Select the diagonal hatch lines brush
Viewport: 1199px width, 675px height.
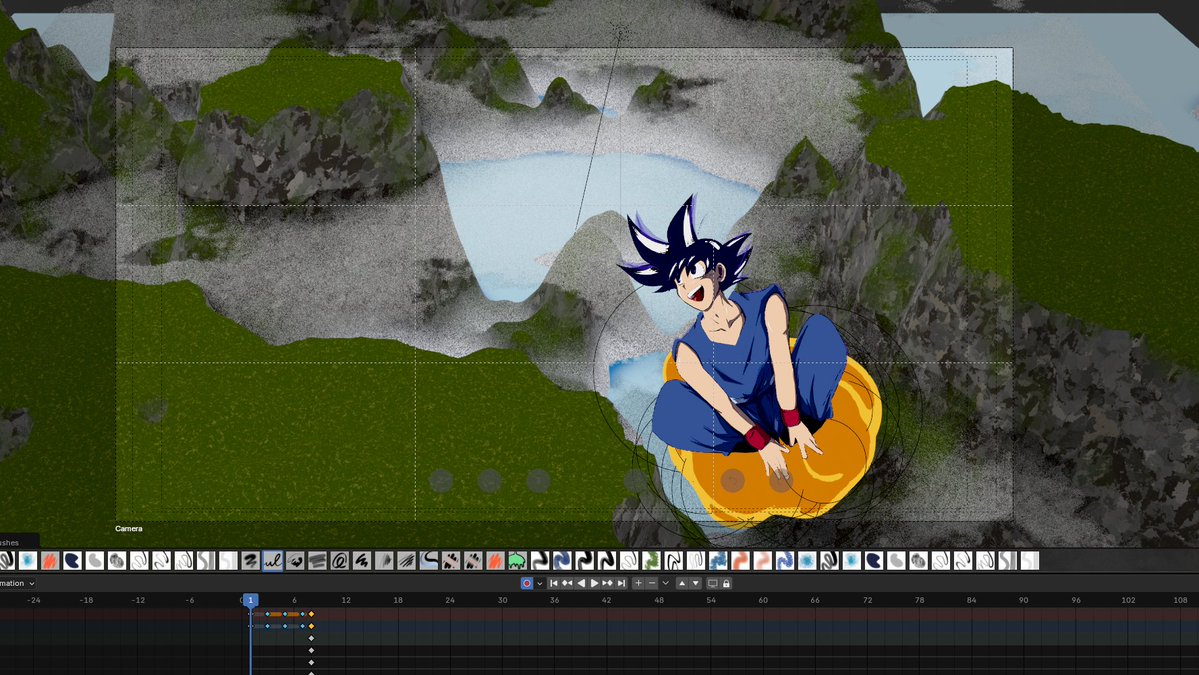tap(406, 561)
